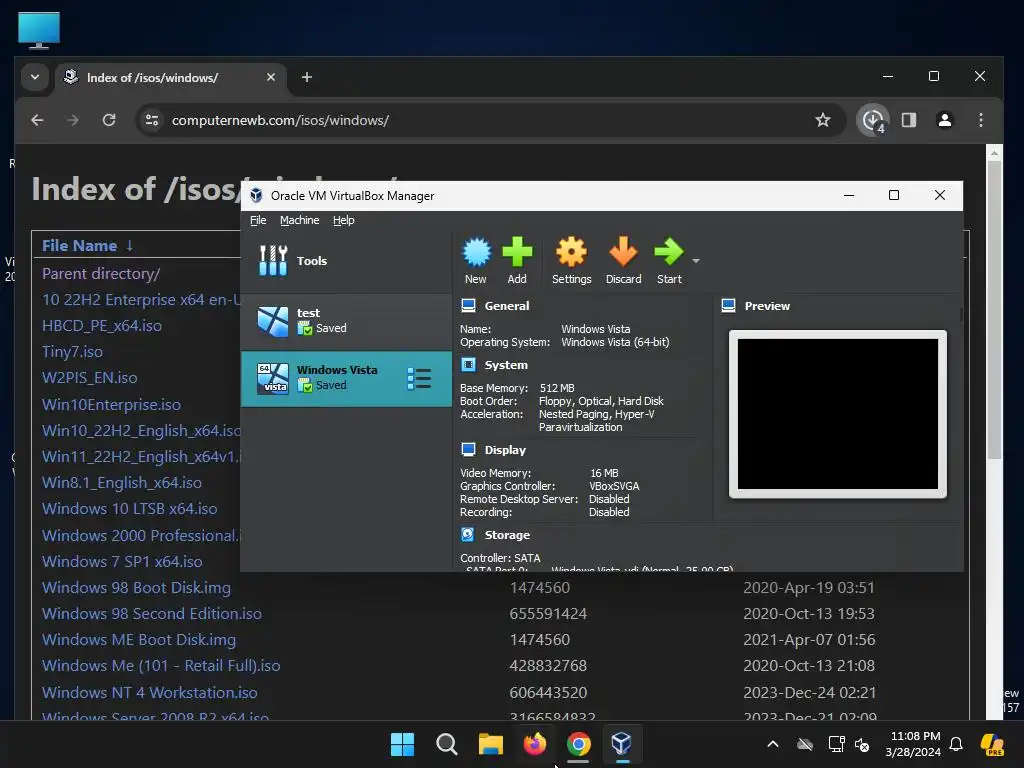This screenshot has width=1024, height=768.
Task: Open the notification bell
Action: pos(956,744)
